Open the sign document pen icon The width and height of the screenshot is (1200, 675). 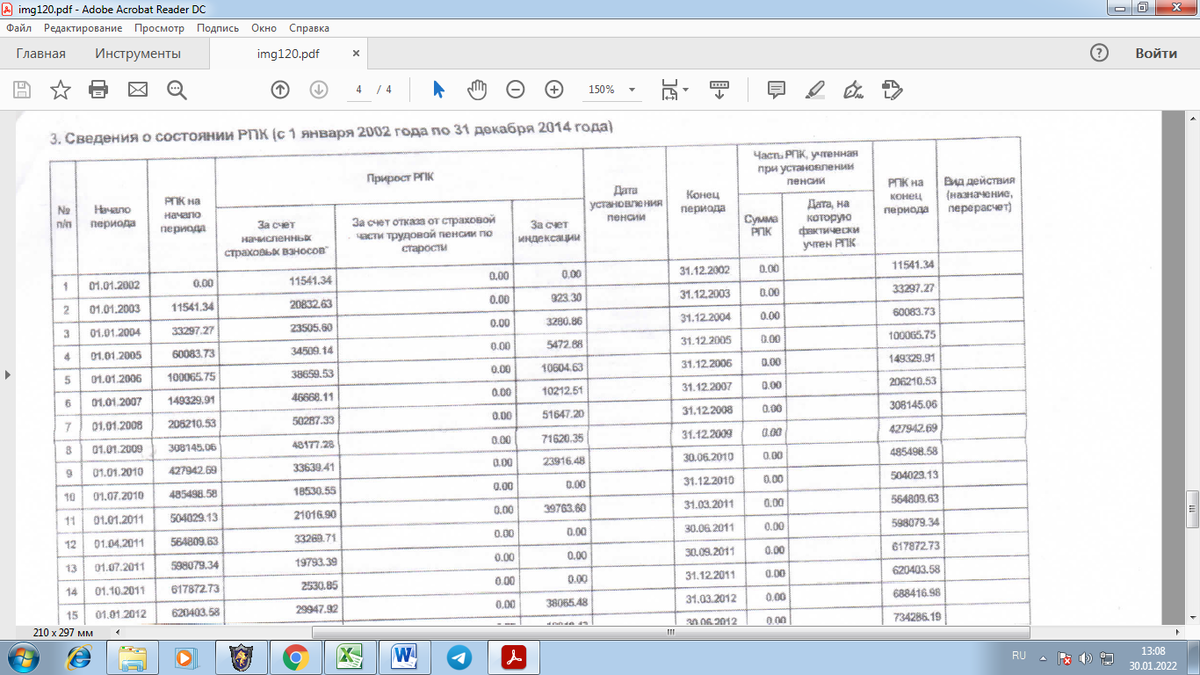click(x=854, y=90)
